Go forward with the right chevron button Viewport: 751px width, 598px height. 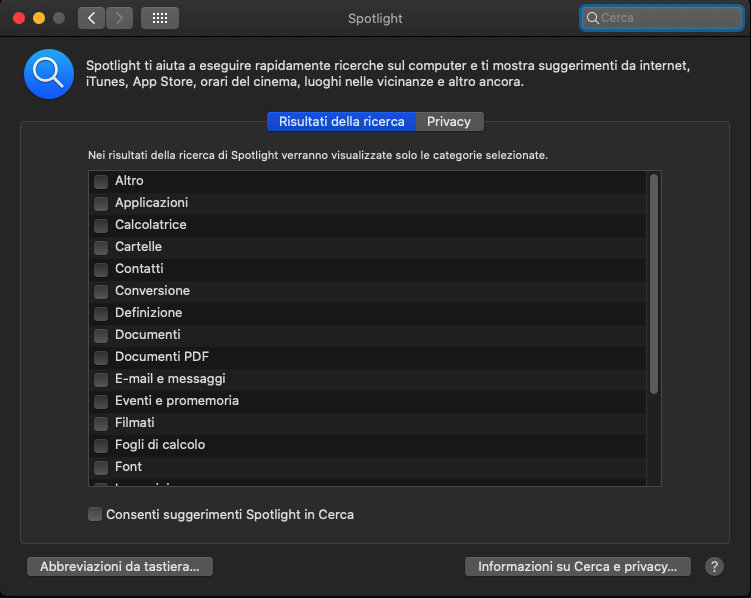click(119, 18)
